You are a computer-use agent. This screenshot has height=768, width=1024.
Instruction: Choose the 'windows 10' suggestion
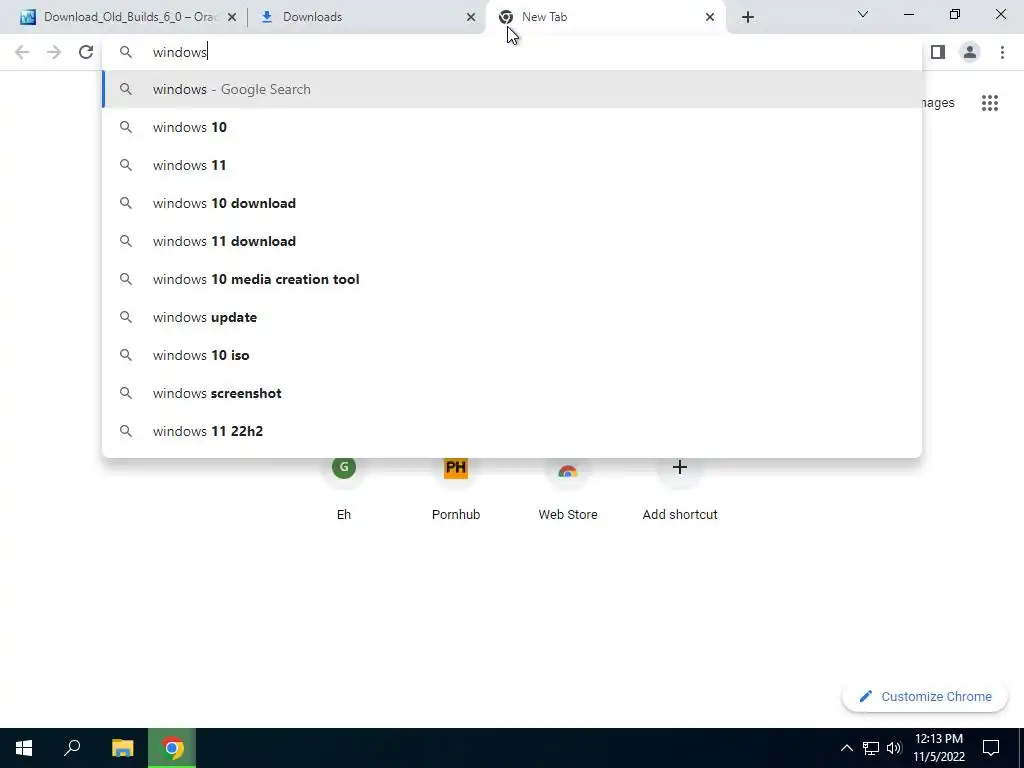(x=512, y=127)
